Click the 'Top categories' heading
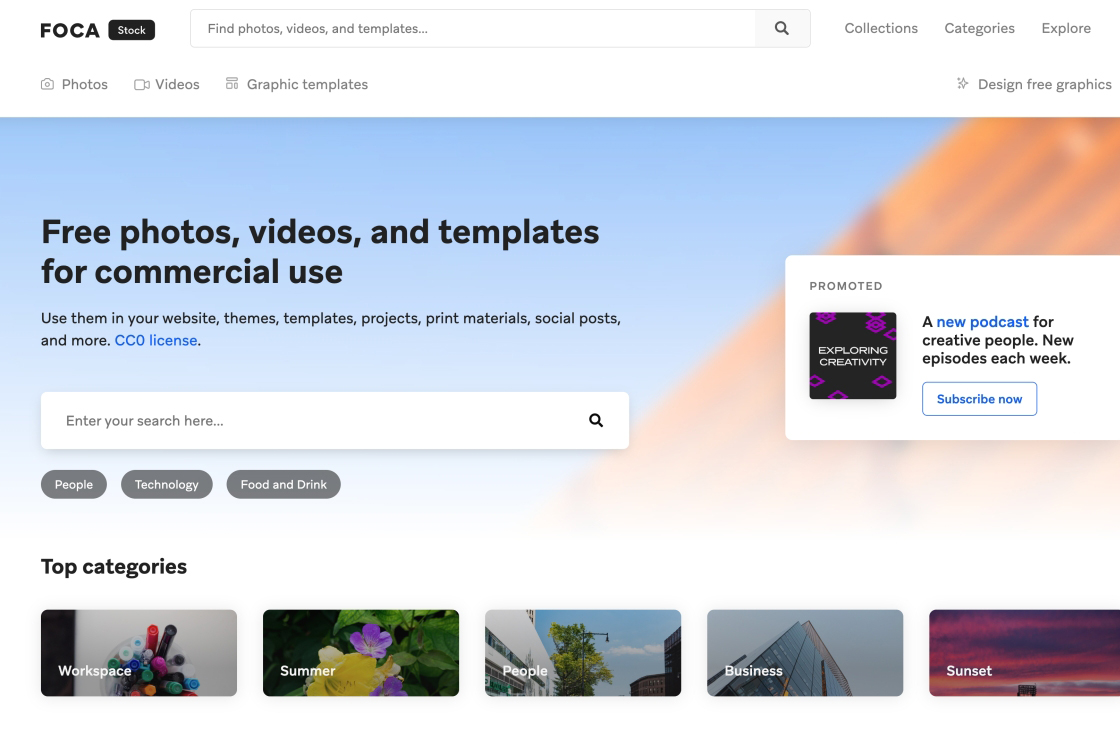The width and height of the screenshot is (1120, 747). pyautogui.click(x=114, y=567)
